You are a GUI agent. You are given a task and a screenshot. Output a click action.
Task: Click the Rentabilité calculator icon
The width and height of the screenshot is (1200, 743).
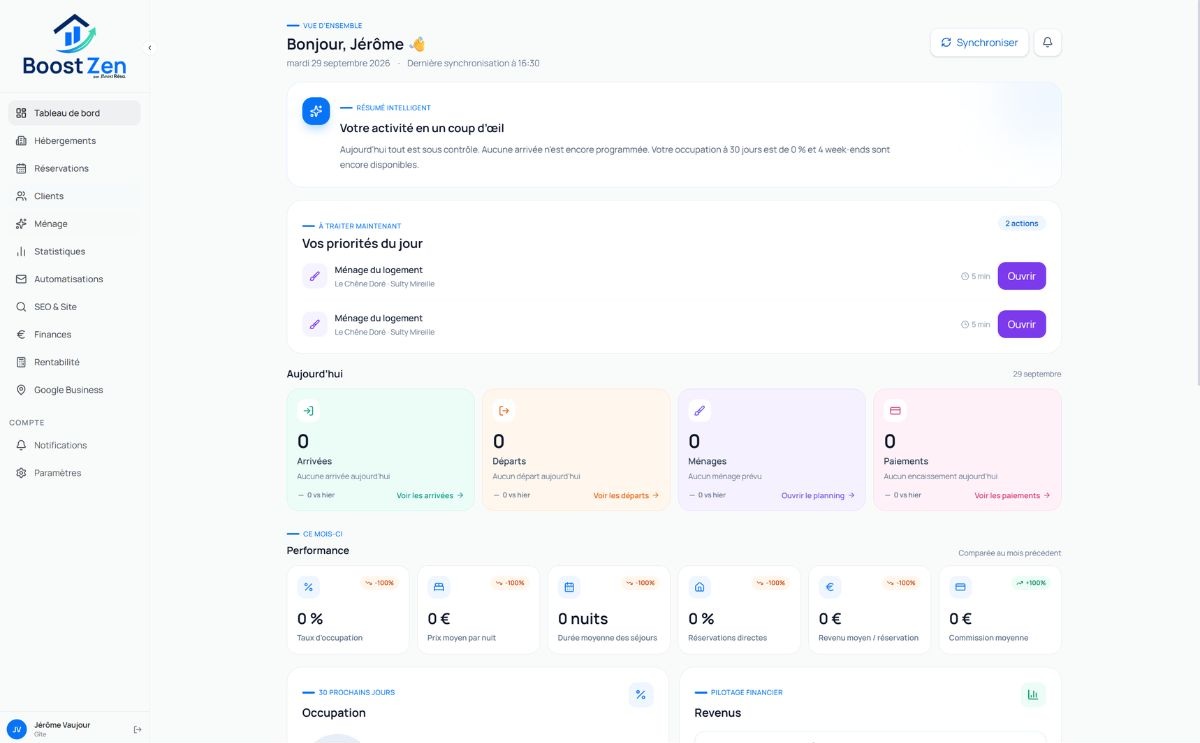21,362
